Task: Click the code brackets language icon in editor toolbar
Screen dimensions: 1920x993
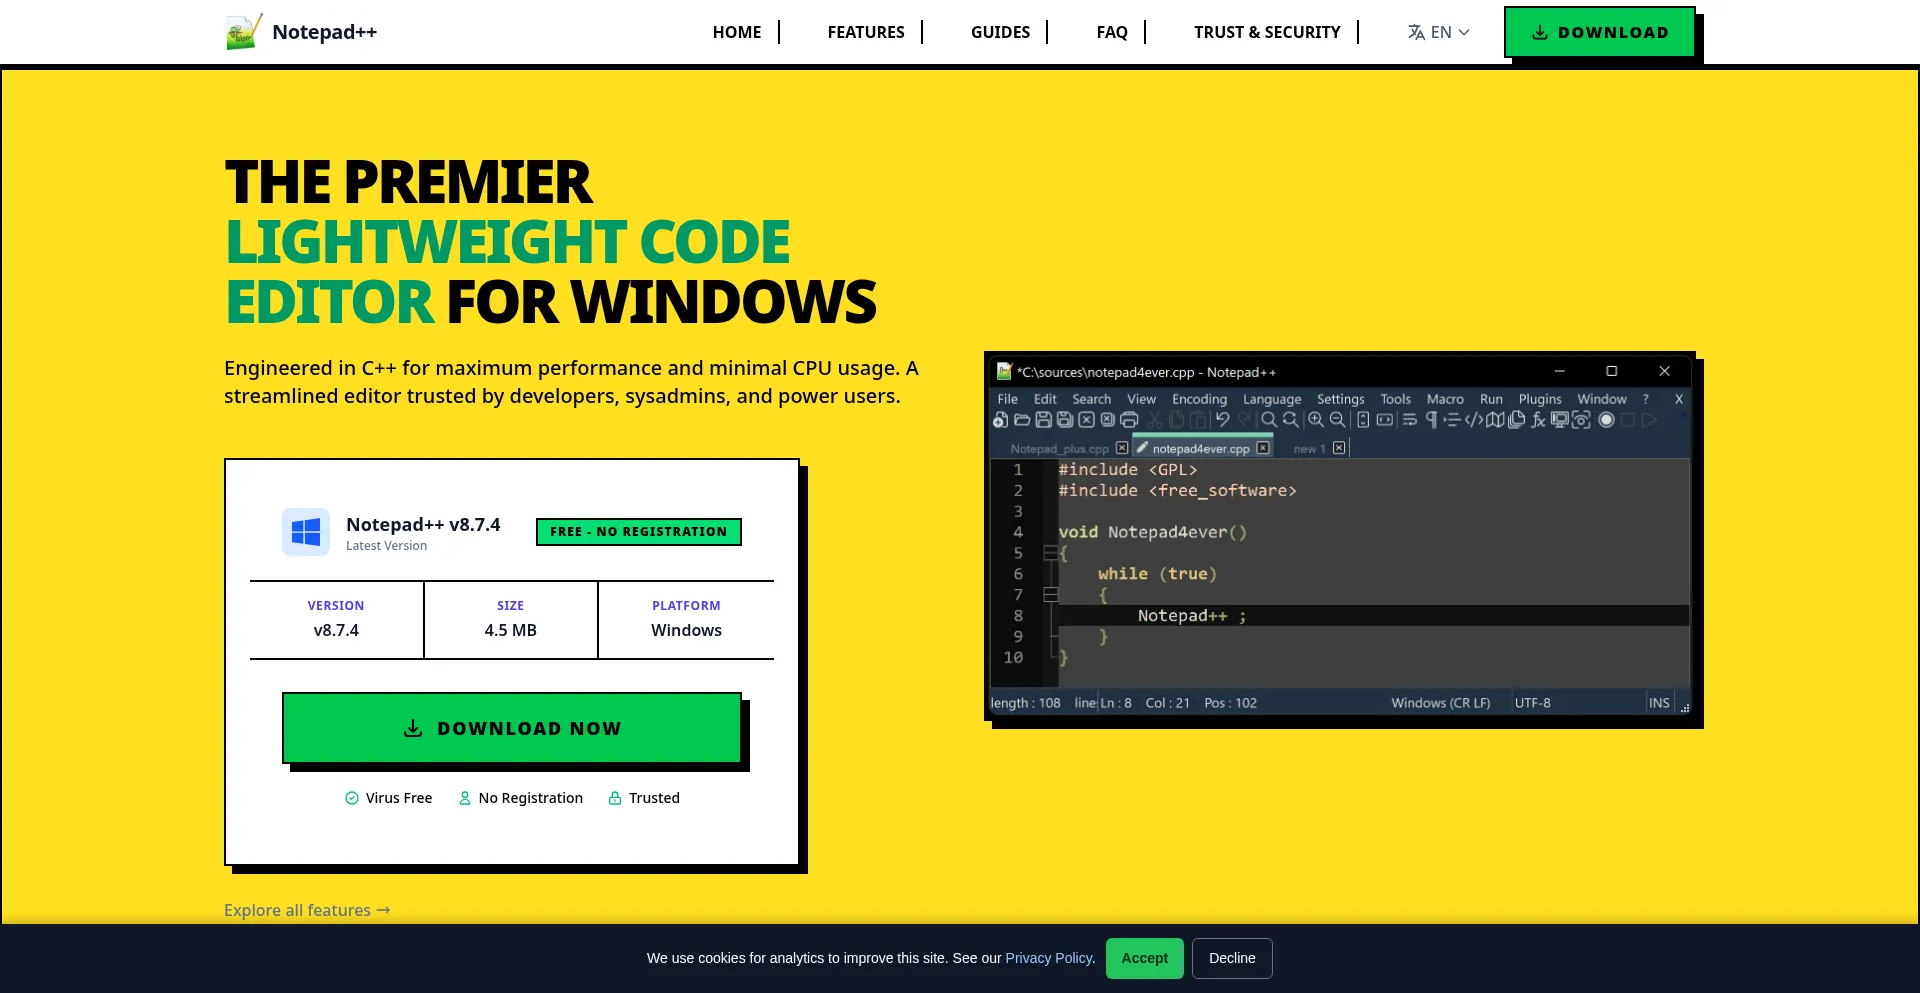Action: [x=1474, y=420]
